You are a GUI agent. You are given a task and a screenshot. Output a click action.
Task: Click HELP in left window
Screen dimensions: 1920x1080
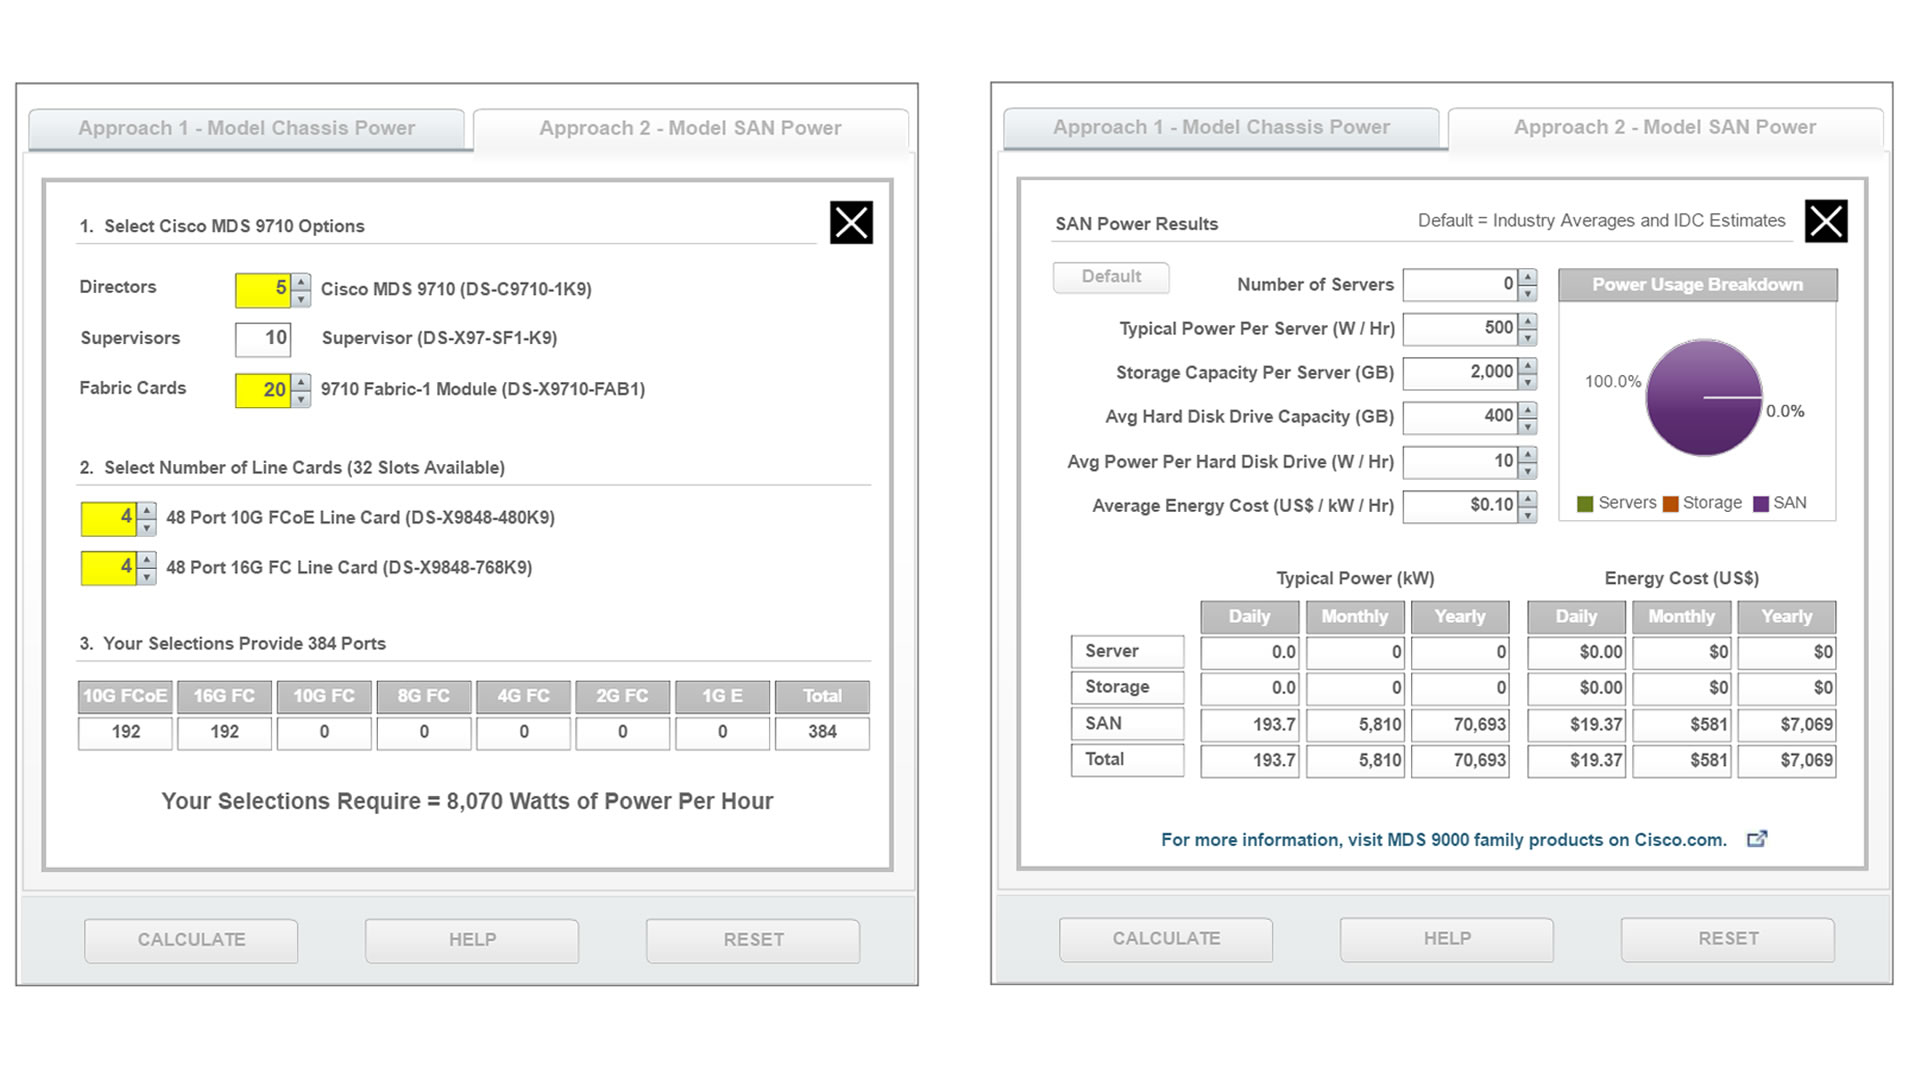click(472, 940)
